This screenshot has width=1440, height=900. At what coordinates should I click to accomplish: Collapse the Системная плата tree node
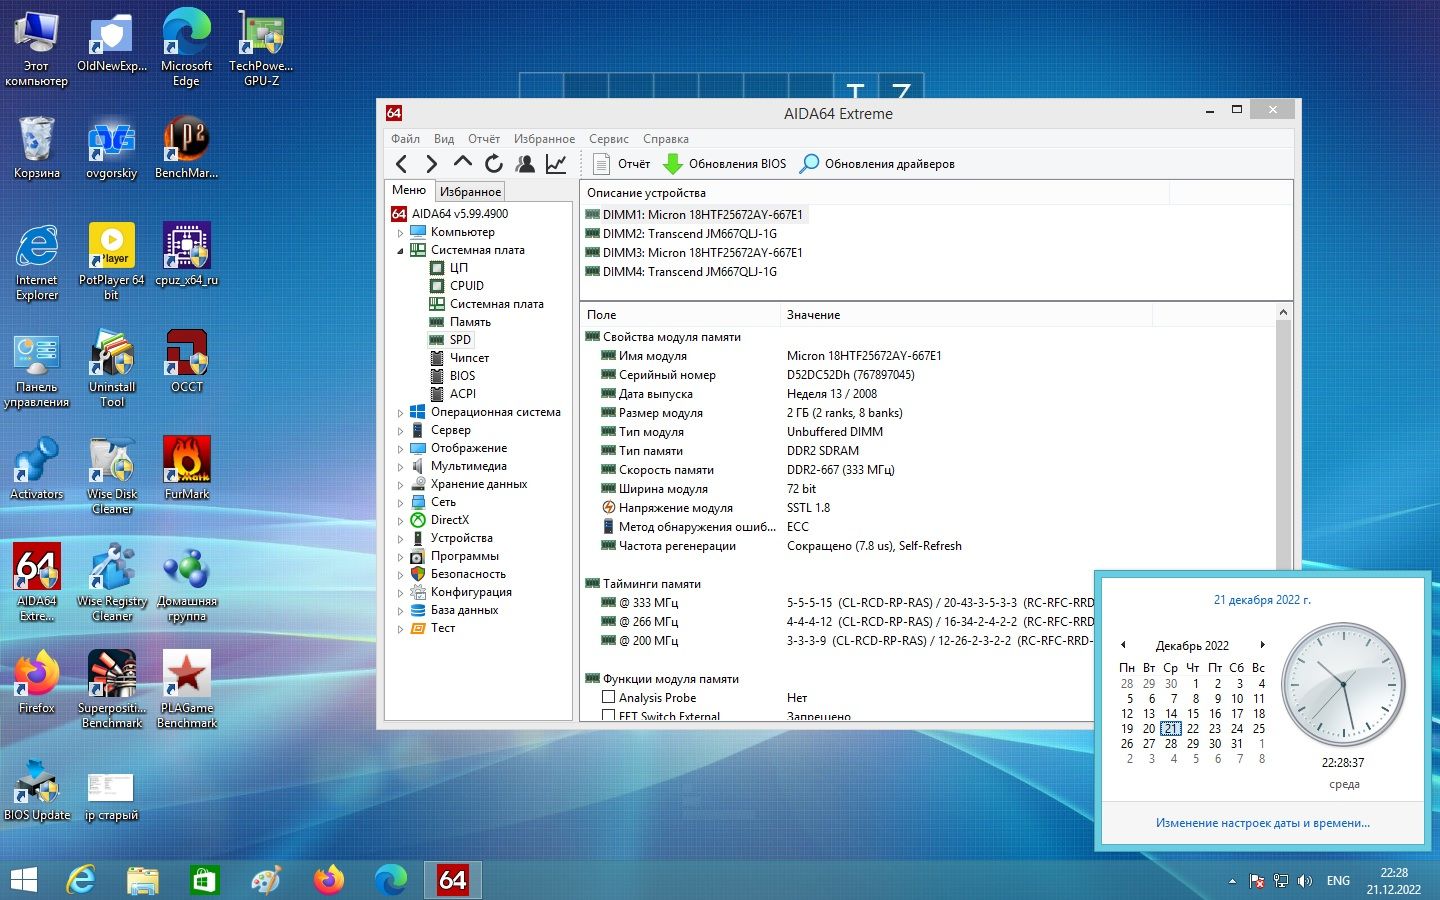[x=401, y=250]
